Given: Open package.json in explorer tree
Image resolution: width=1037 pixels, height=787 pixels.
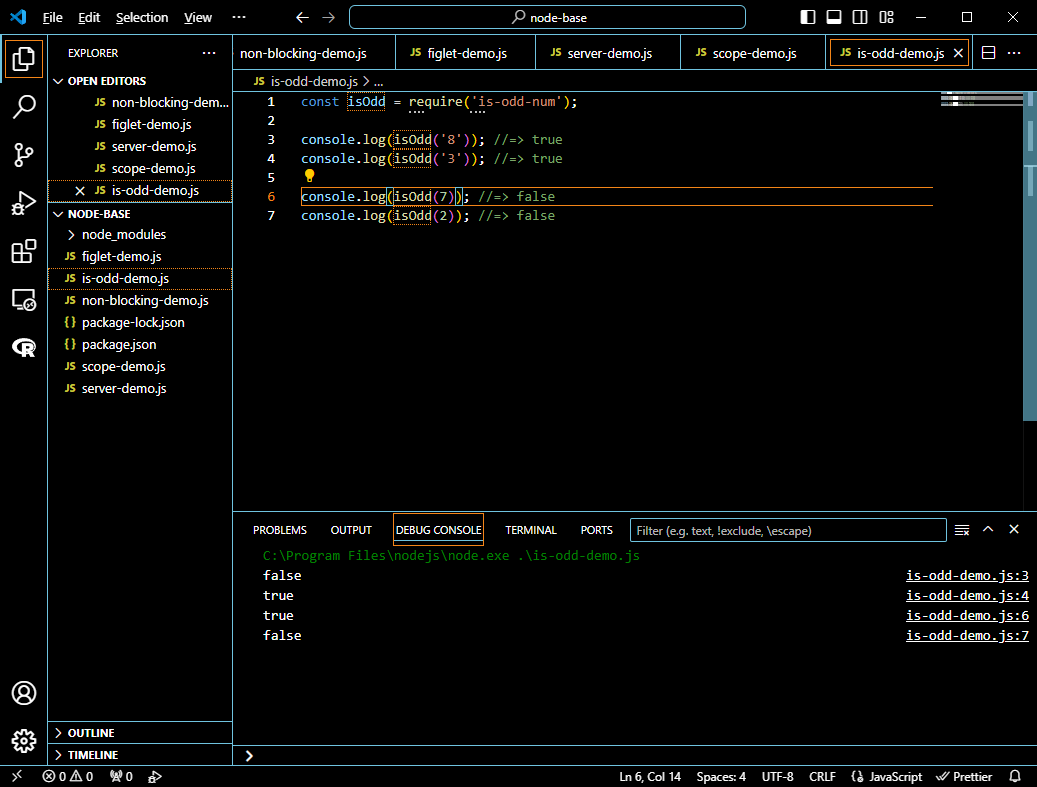Looking at the screenshot, I should pyautogui.click(x=140, y=345).
